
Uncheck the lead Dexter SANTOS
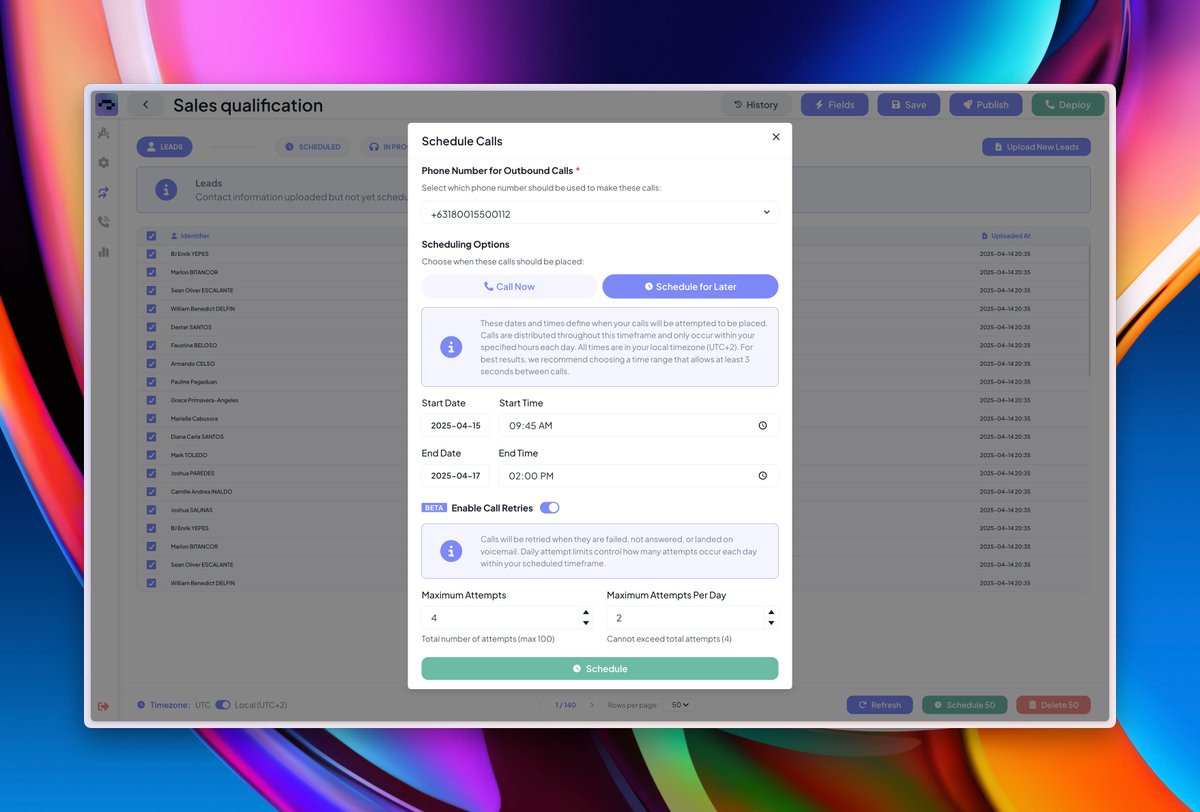151,326
